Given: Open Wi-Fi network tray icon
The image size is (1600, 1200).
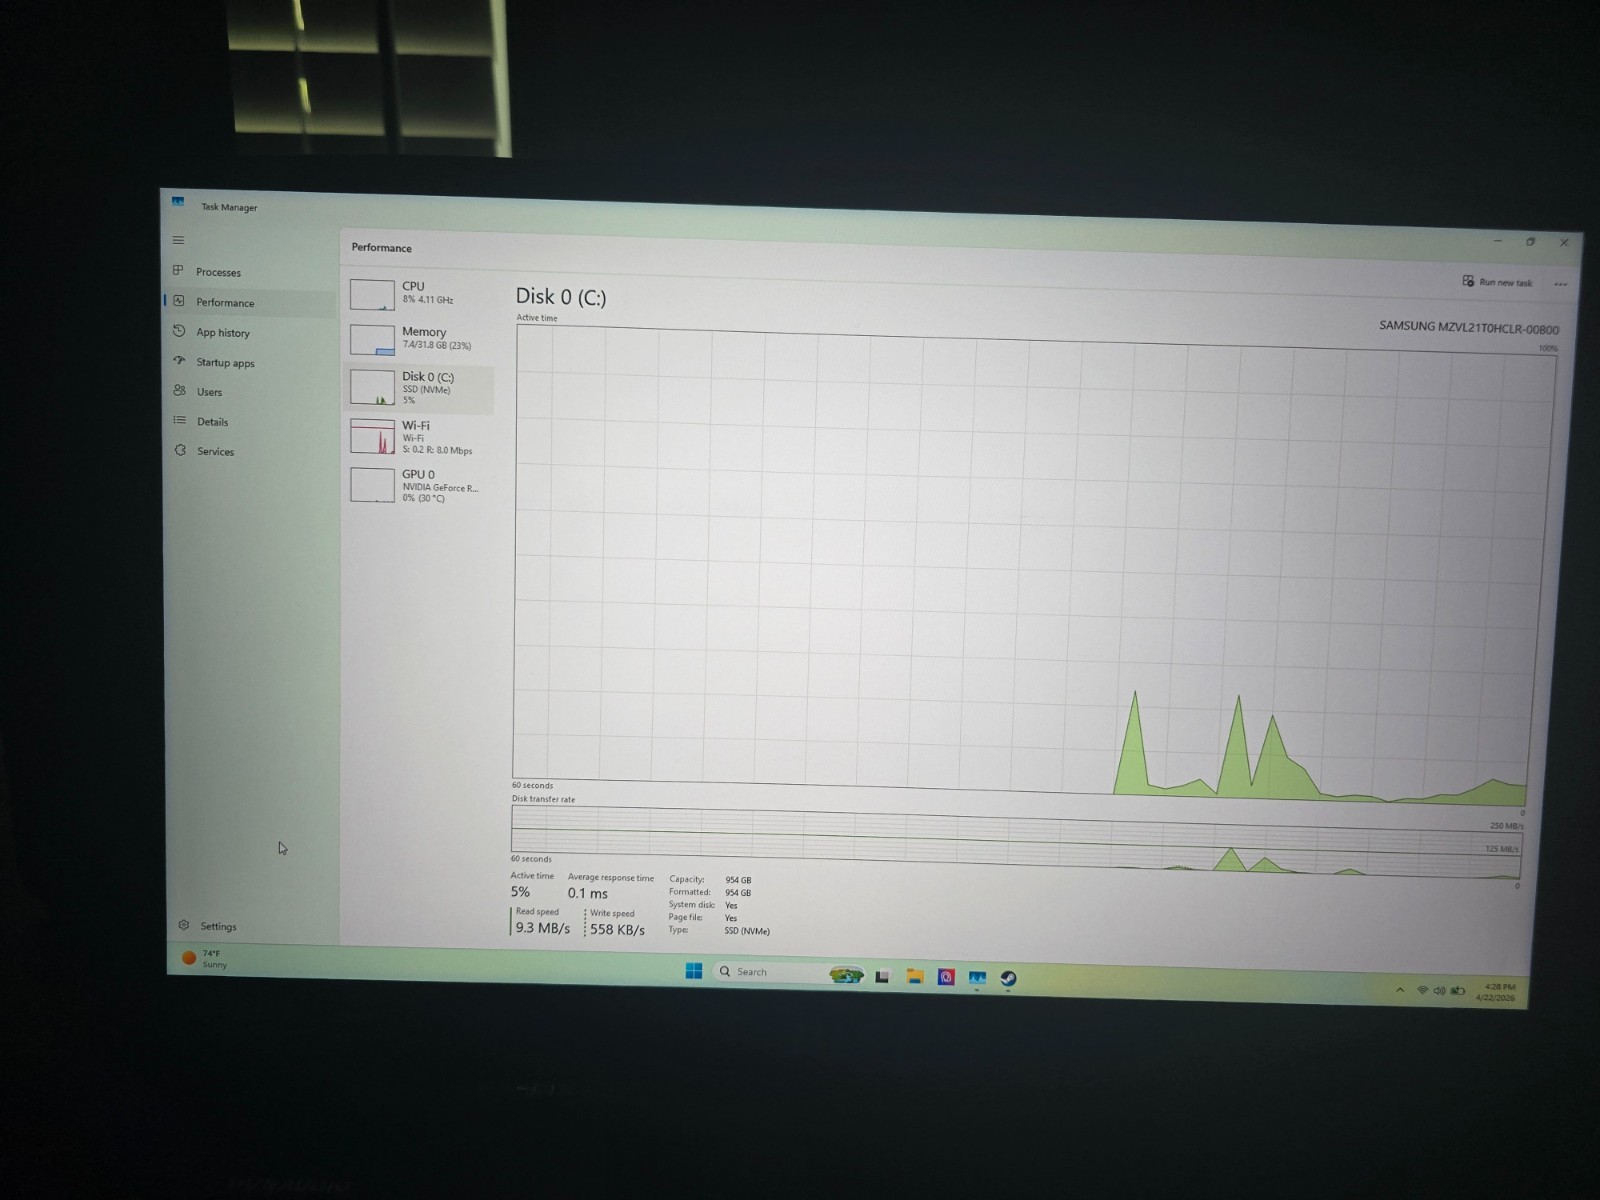Looking at the screenshot, I should [1422, 990].
